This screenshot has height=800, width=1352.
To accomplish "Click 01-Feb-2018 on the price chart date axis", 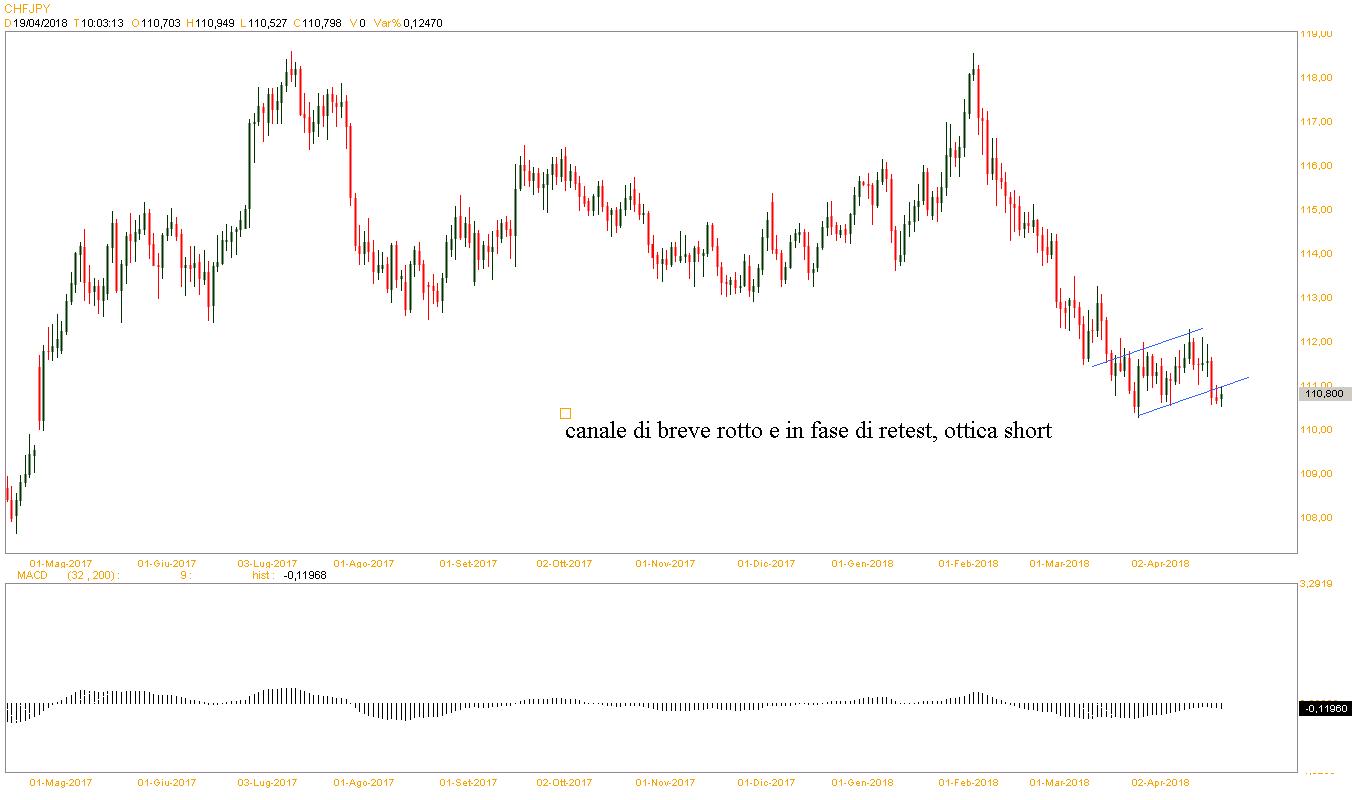I will (968, 564).
